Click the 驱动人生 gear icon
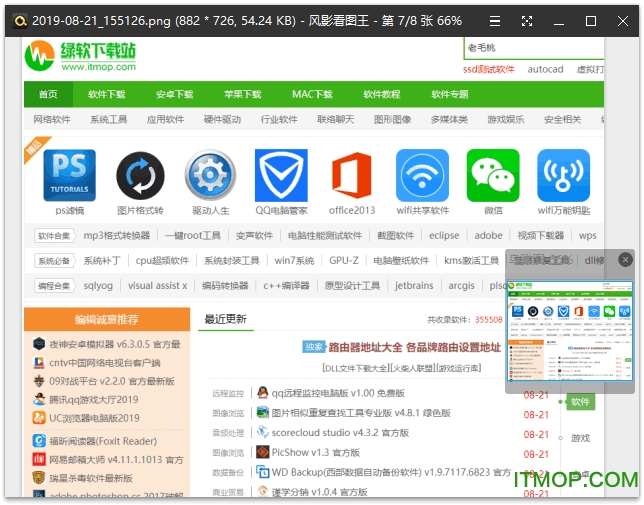This screenshot has width=644, height=505. (x=210, y=175)
